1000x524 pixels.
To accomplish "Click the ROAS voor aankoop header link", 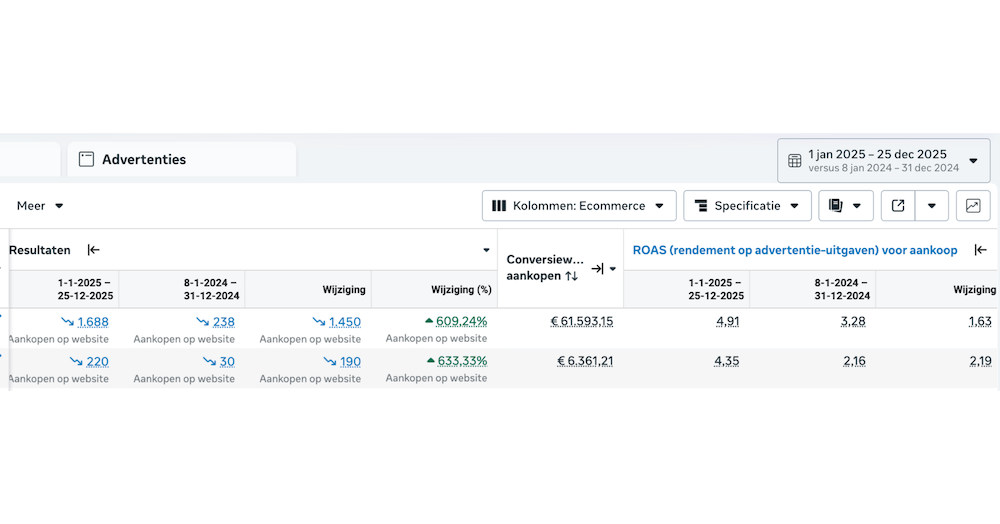I will (794, 250).
